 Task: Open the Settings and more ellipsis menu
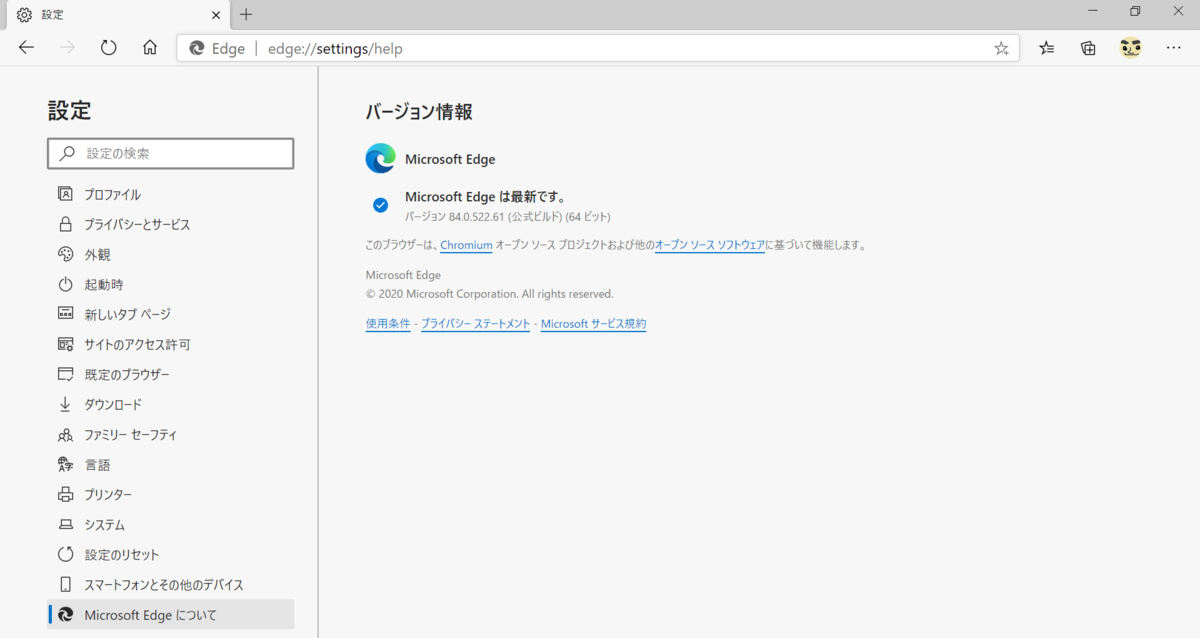coord(1173,48)
